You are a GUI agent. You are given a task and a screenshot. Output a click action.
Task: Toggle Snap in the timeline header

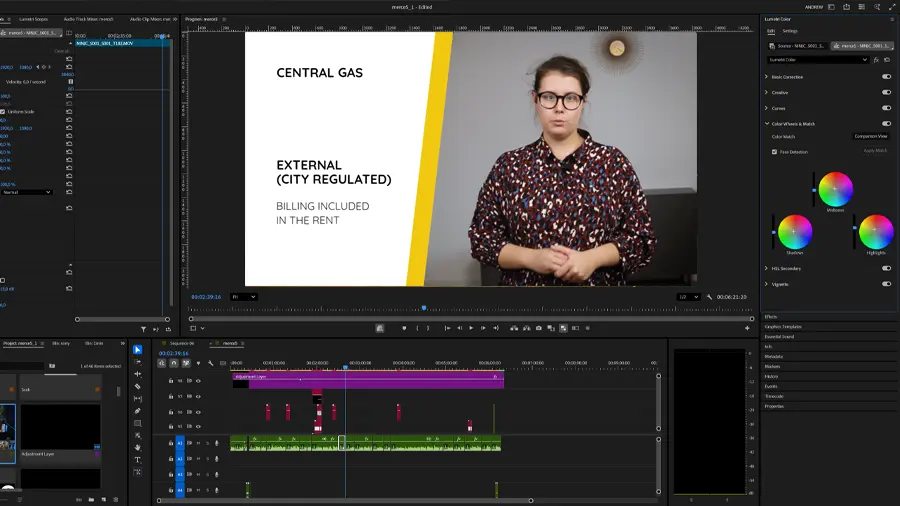click(x=174, y=363)
